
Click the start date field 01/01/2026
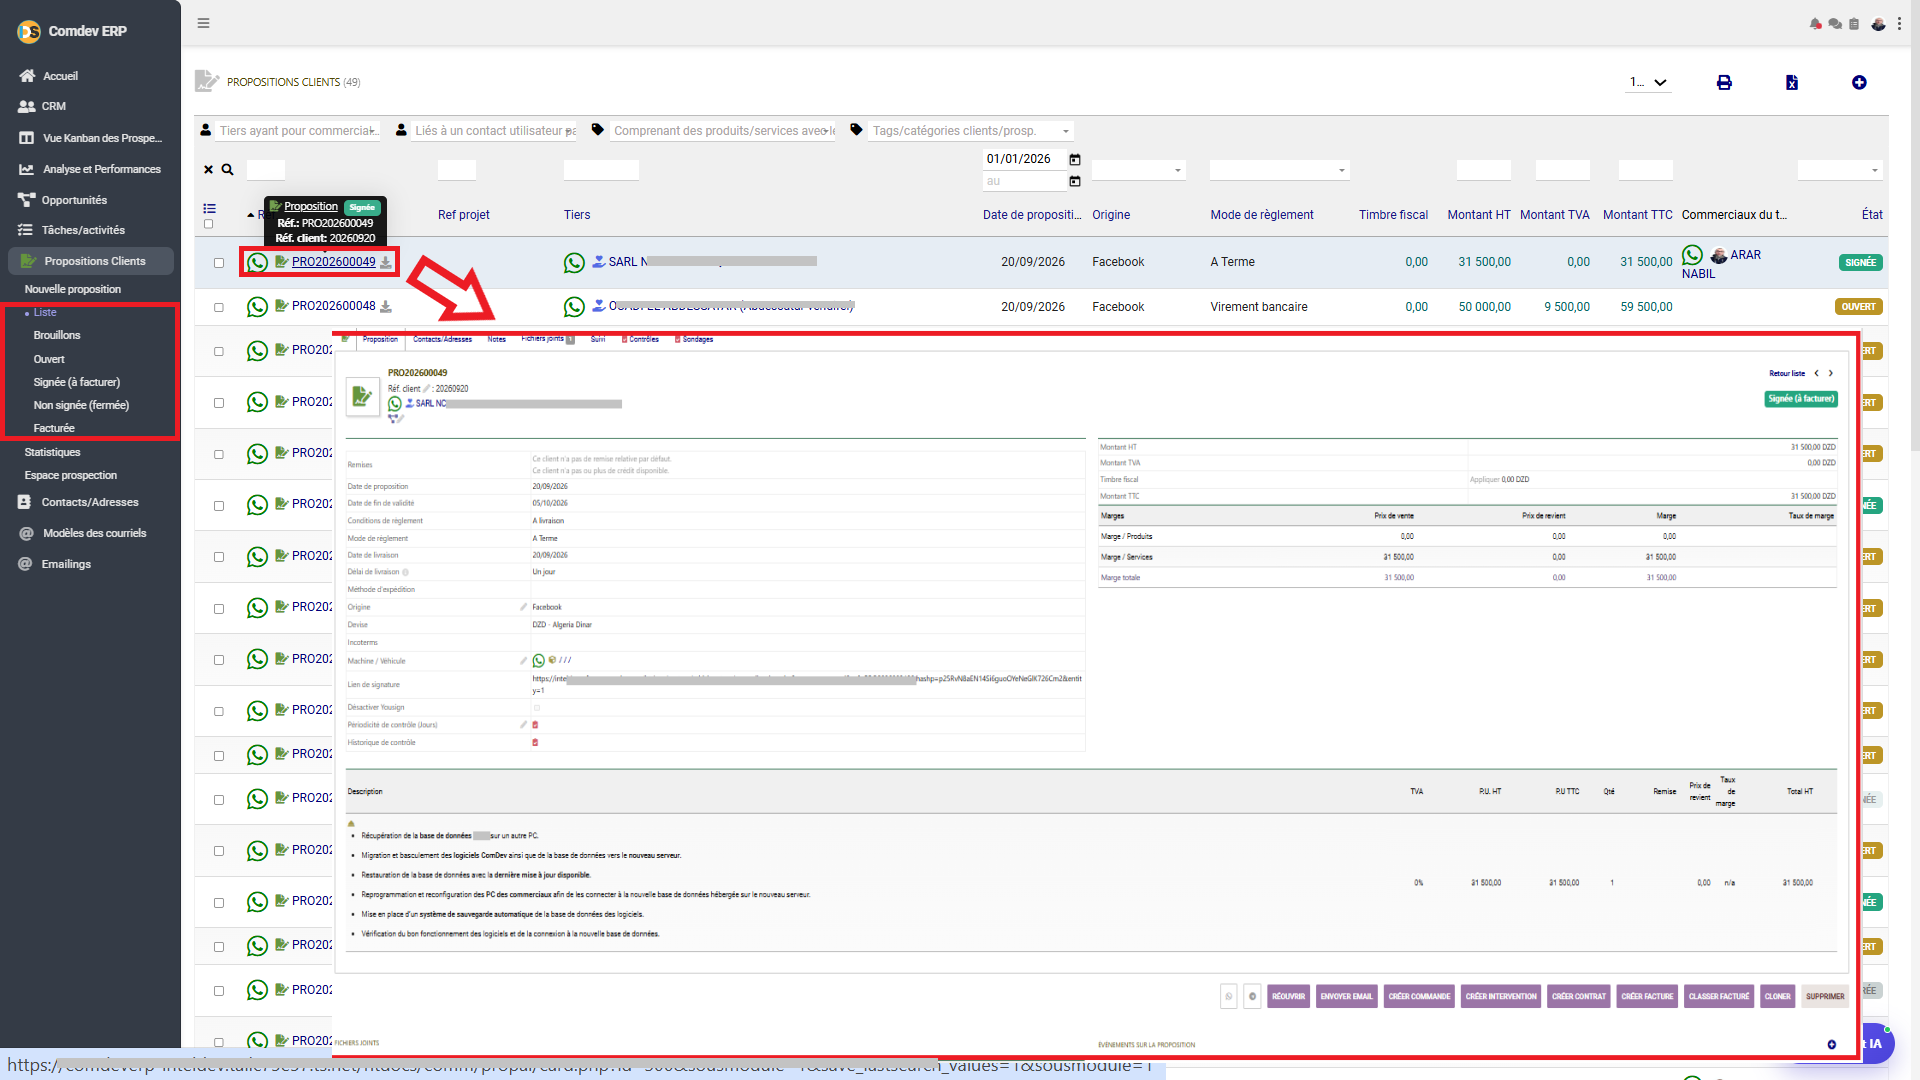tap(1025, 159)
